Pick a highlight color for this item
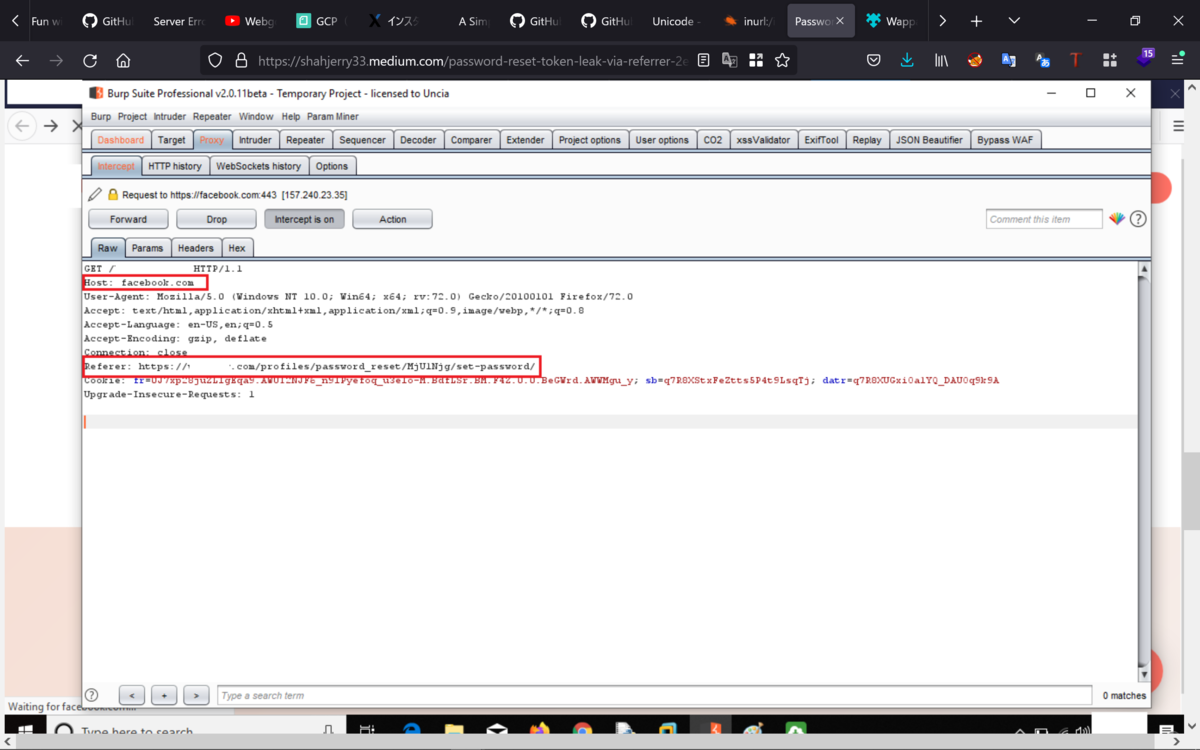 click(1117, 219)
